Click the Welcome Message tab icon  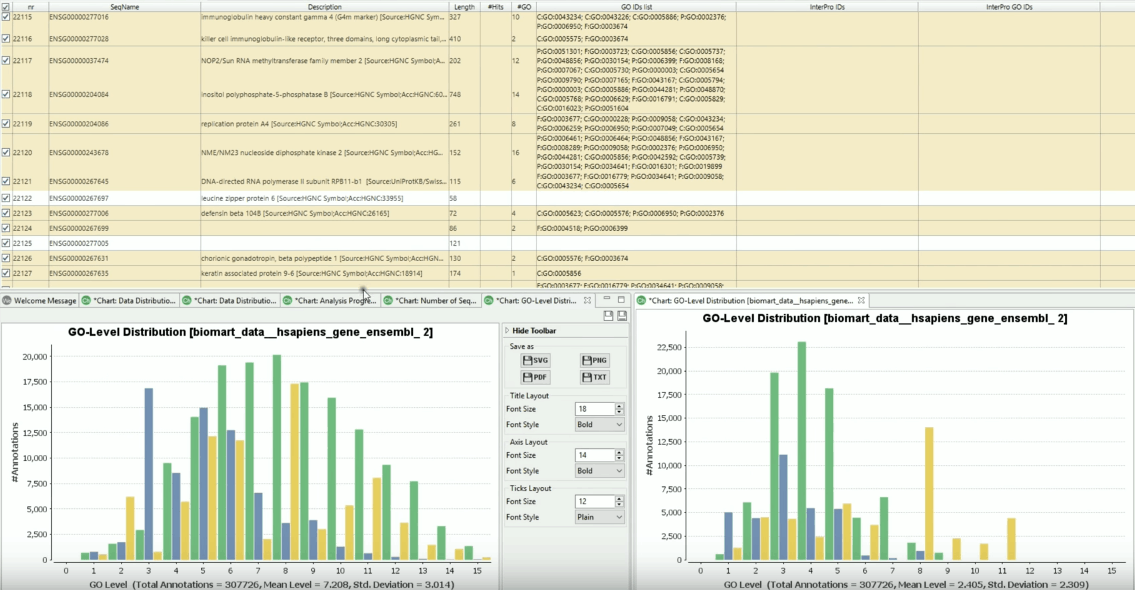[7, 300]
